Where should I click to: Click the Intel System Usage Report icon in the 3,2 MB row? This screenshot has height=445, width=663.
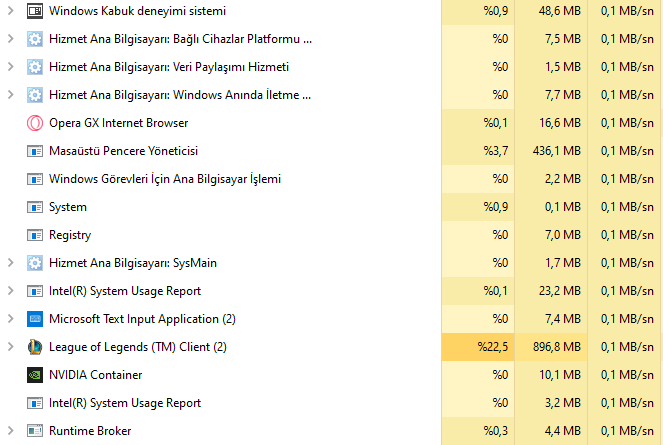pos(35,403)
